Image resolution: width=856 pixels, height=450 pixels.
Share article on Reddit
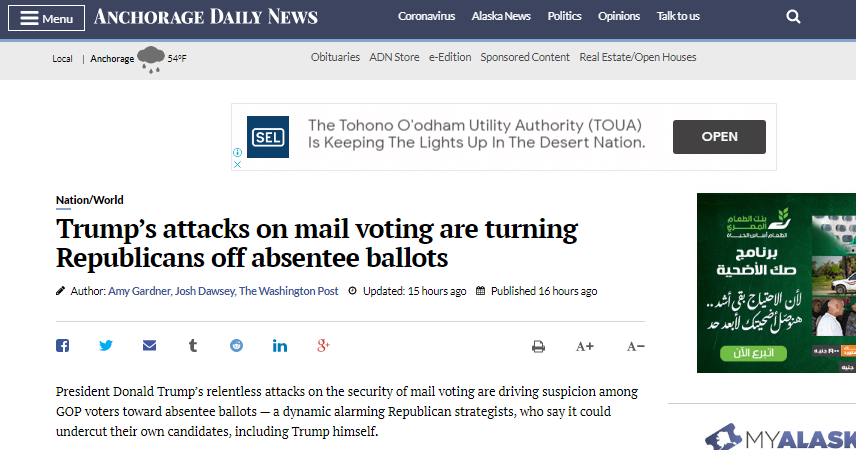(x=236, y=346)
